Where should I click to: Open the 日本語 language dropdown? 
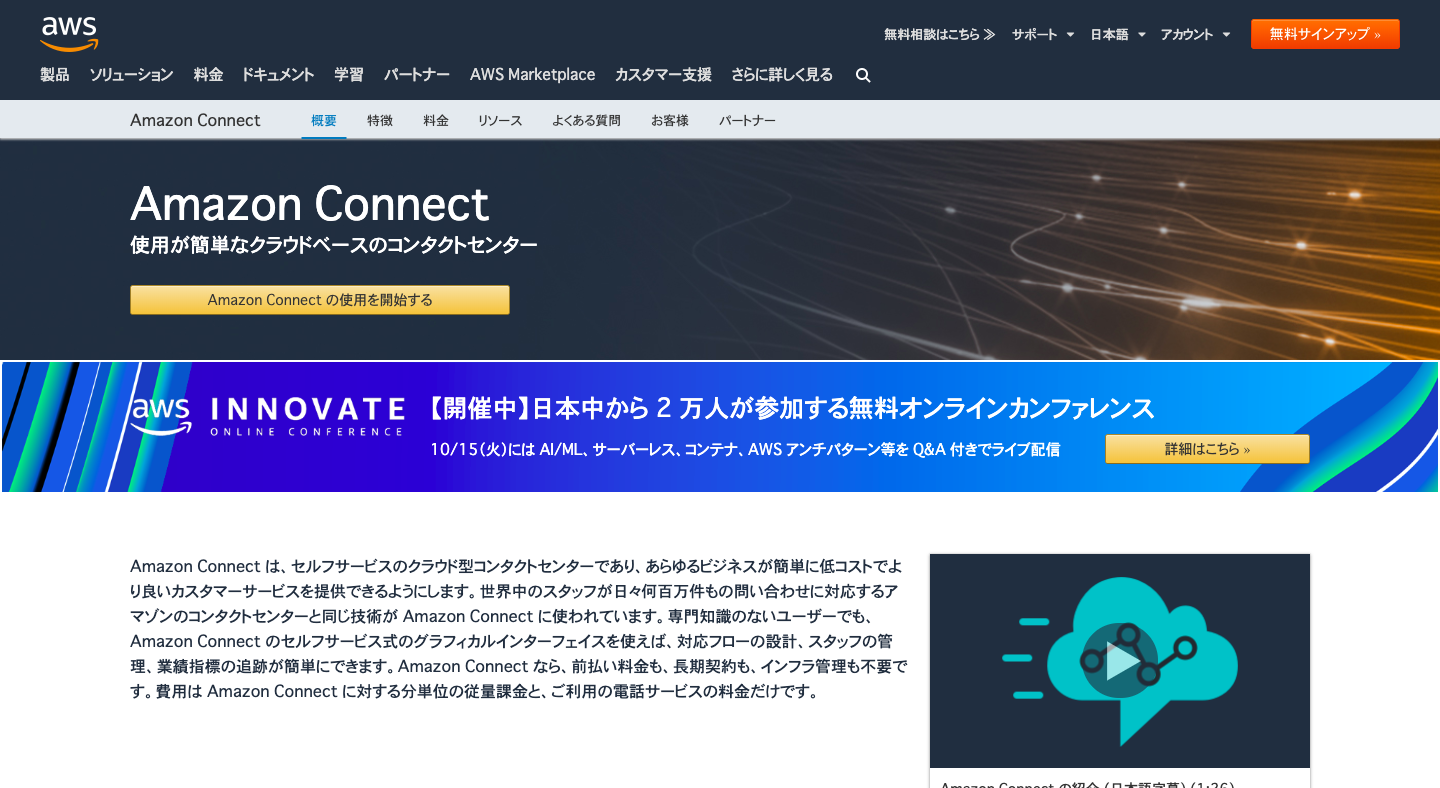(x=1117, y=34)
